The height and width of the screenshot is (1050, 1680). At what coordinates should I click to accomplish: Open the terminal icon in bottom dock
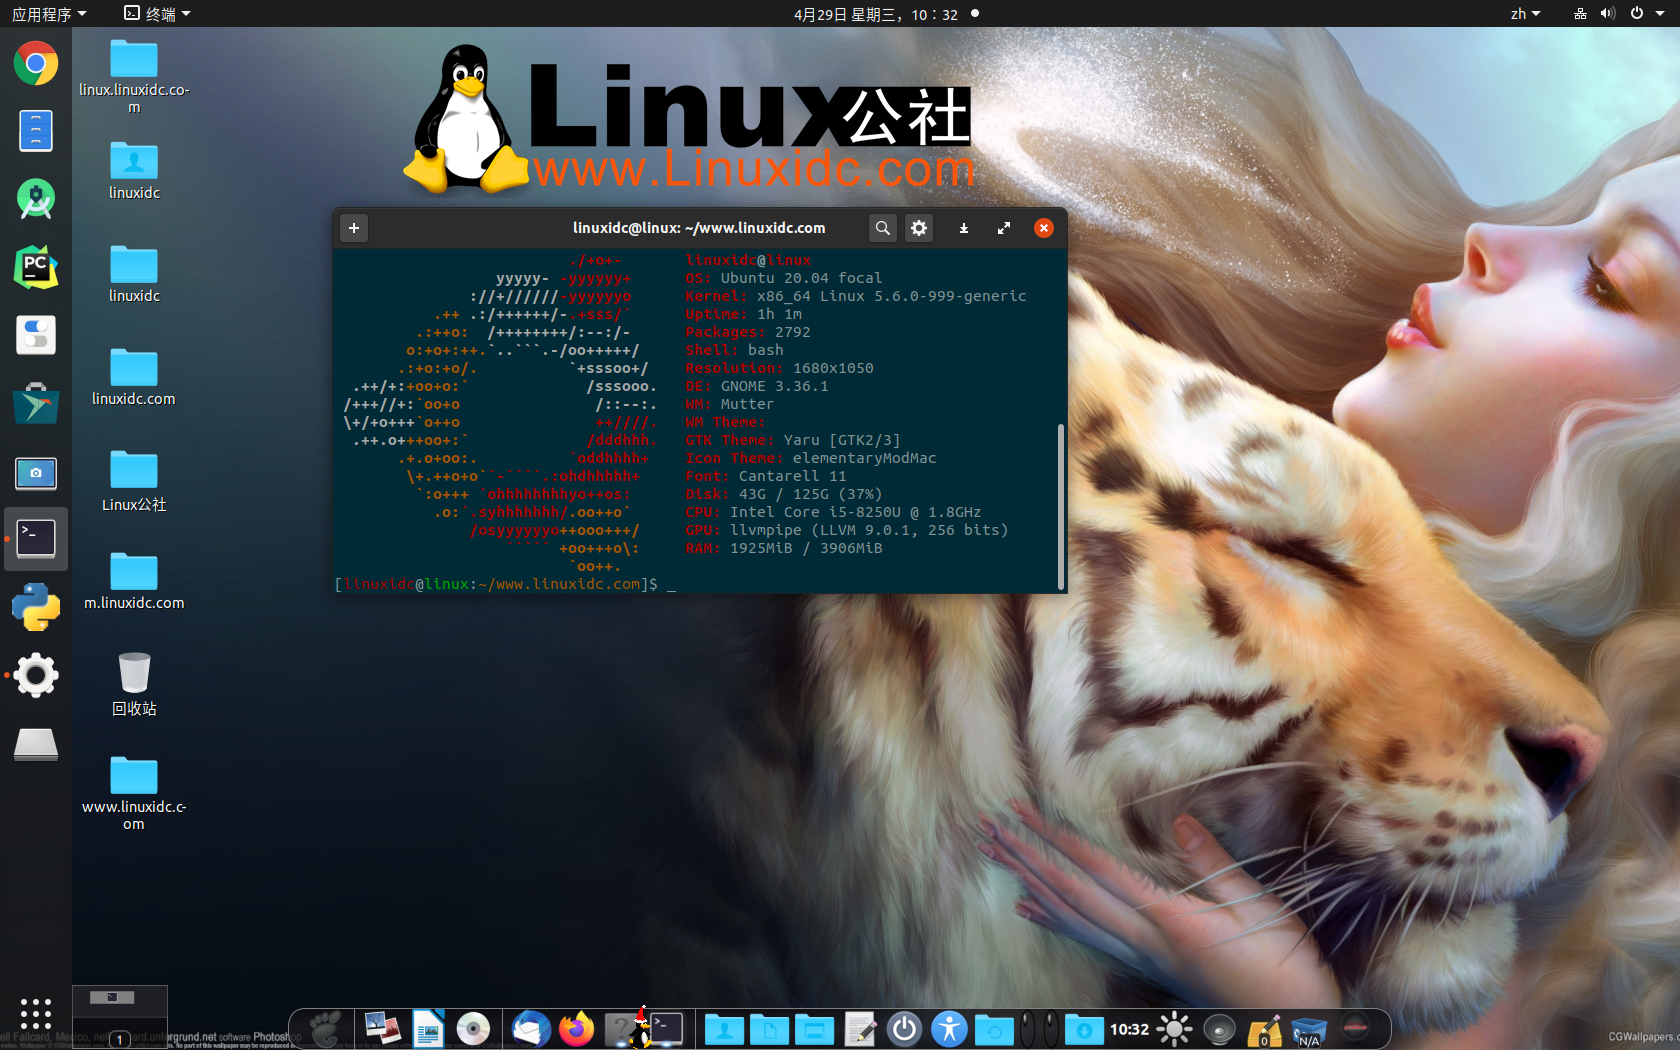pyautogui.click(x=666, y=1029)
